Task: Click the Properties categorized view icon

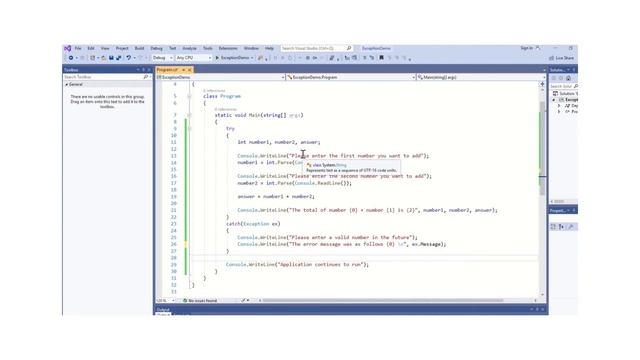Action: point(553,227)
